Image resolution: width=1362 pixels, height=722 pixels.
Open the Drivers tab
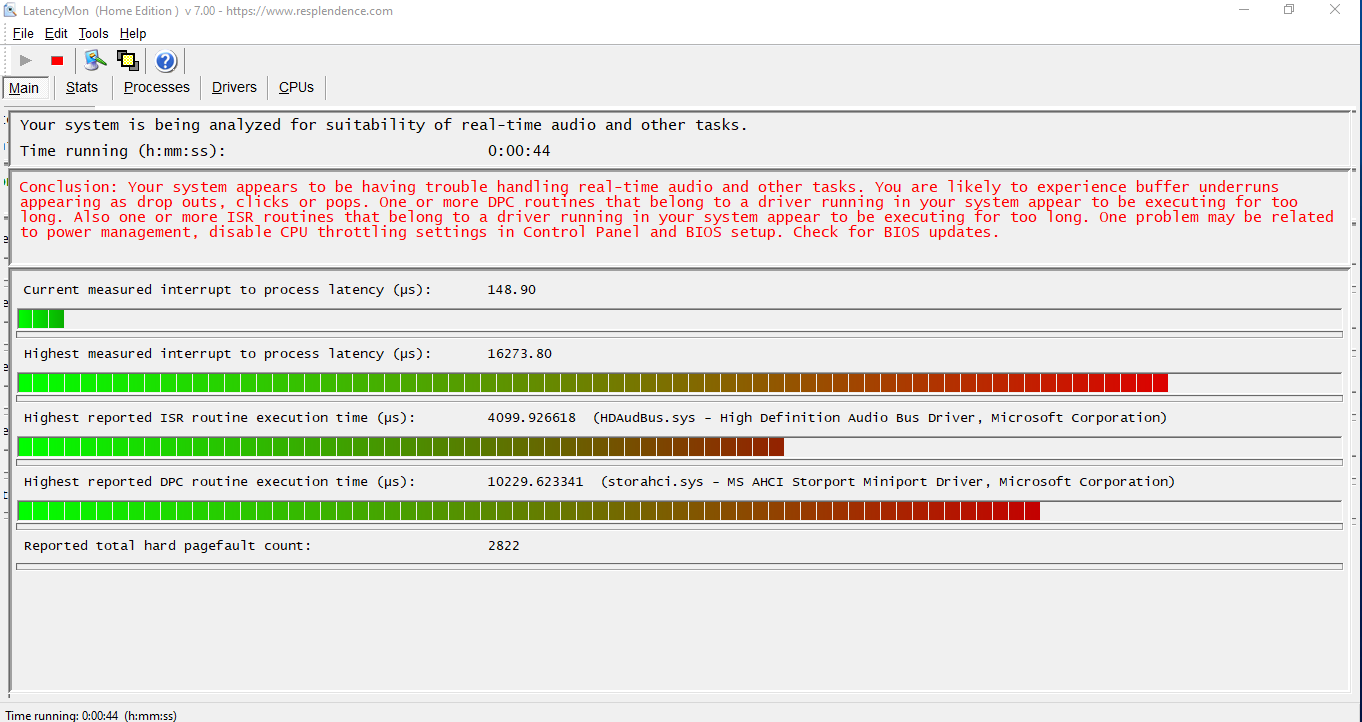[234, 87]
